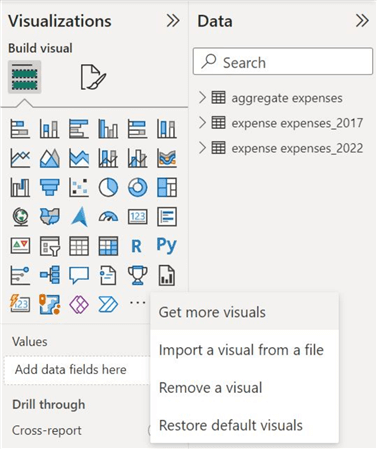This screenshot has height=449, width=377.
Task: Insert a Line chart visual
Action: [20, 158]
